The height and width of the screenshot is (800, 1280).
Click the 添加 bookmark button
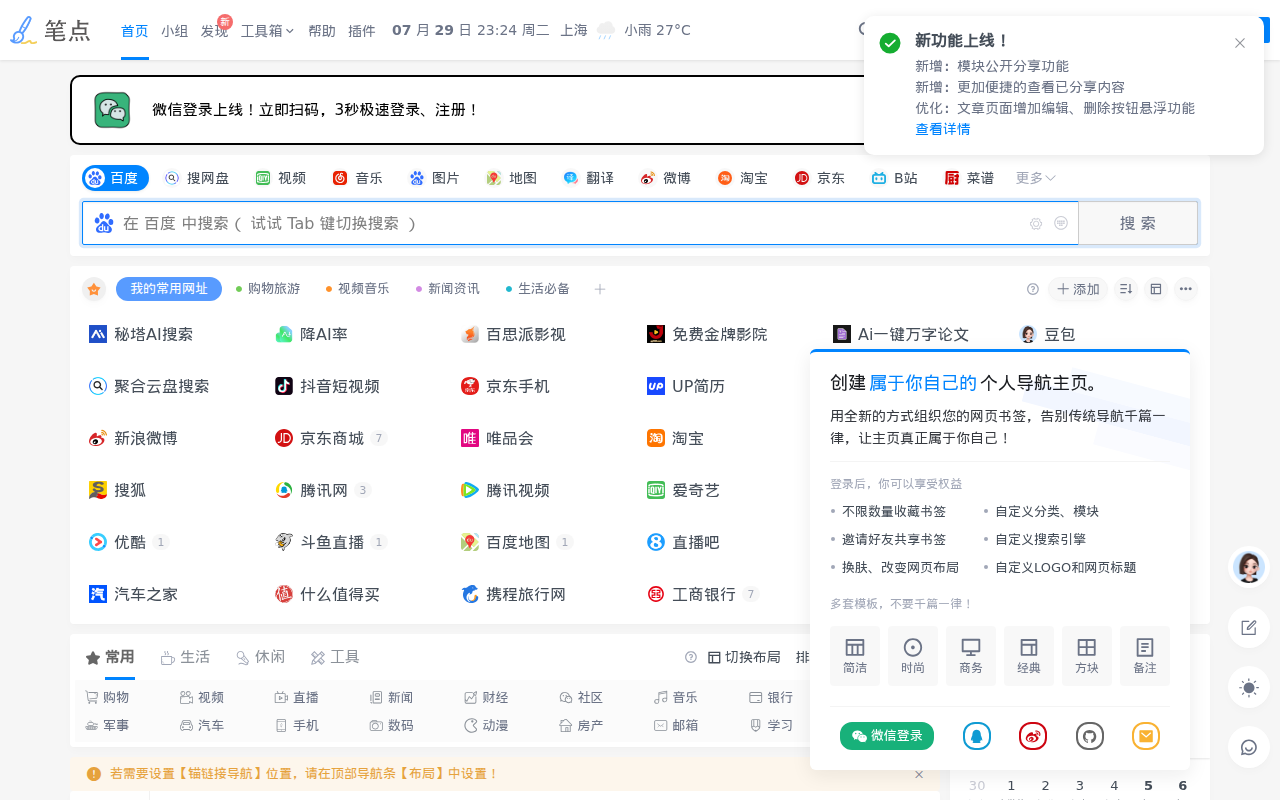1078,289
